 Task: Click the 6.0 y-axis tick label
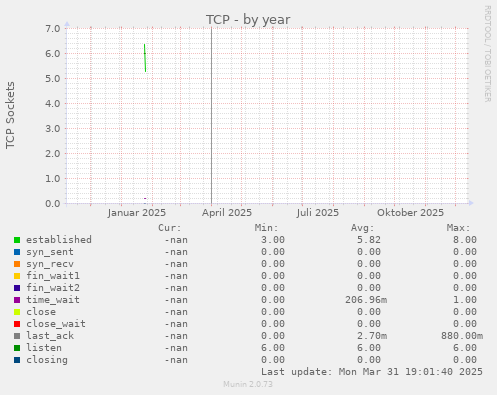point(53,53)
